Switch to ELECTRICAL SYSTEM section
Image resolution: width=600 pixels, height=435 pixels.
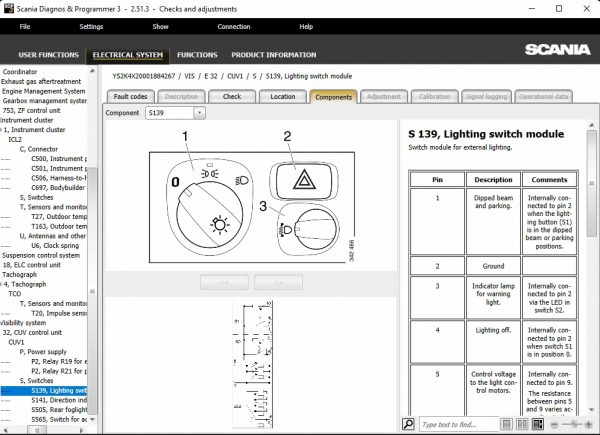(128, 55)
